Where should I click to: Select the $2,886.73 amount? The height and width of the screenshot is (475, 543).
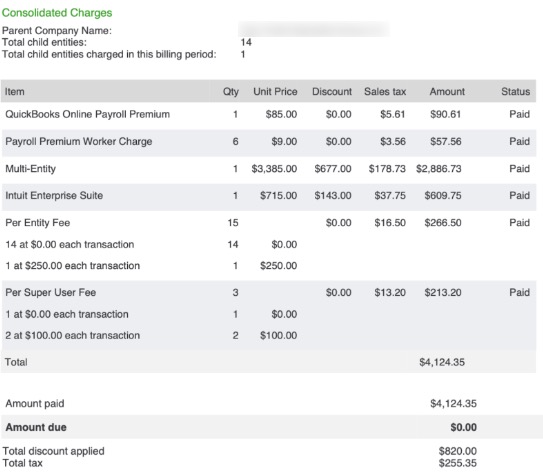point(439,169)
